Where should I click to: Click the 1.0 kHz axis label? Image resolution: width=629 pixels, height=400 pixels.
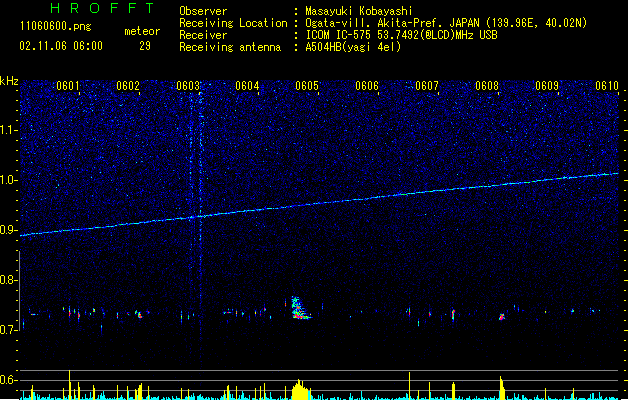[x=9, y=180]
